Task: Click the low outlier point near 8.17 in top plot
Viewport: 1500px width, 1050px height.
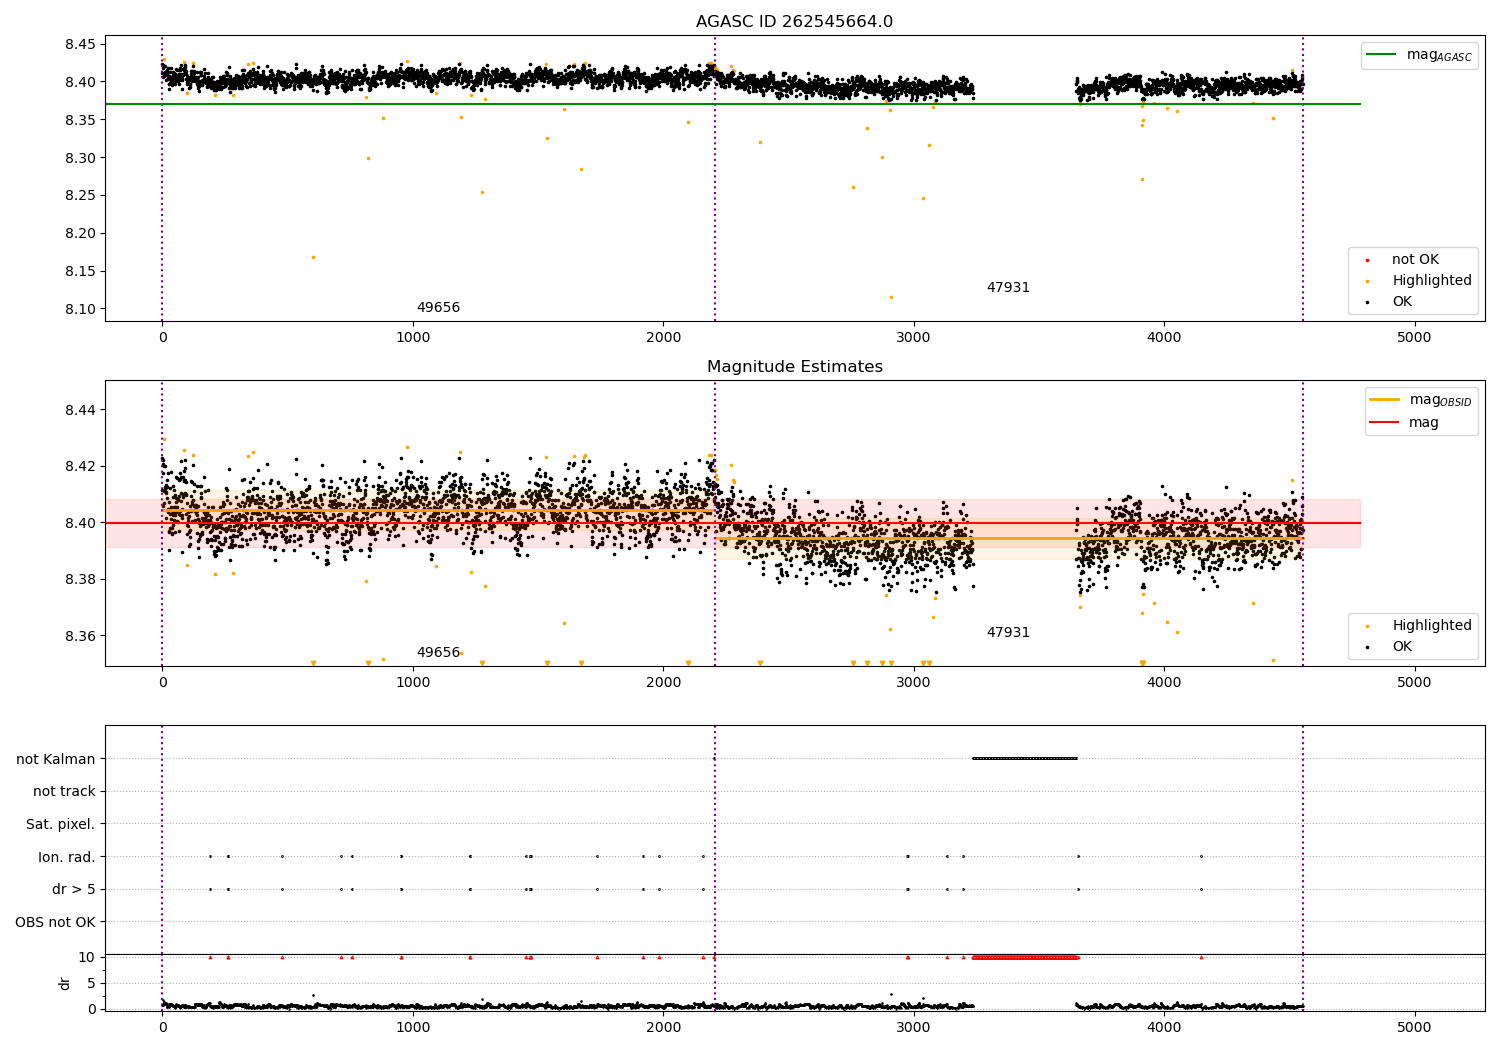Action: (x=313, y=257)
